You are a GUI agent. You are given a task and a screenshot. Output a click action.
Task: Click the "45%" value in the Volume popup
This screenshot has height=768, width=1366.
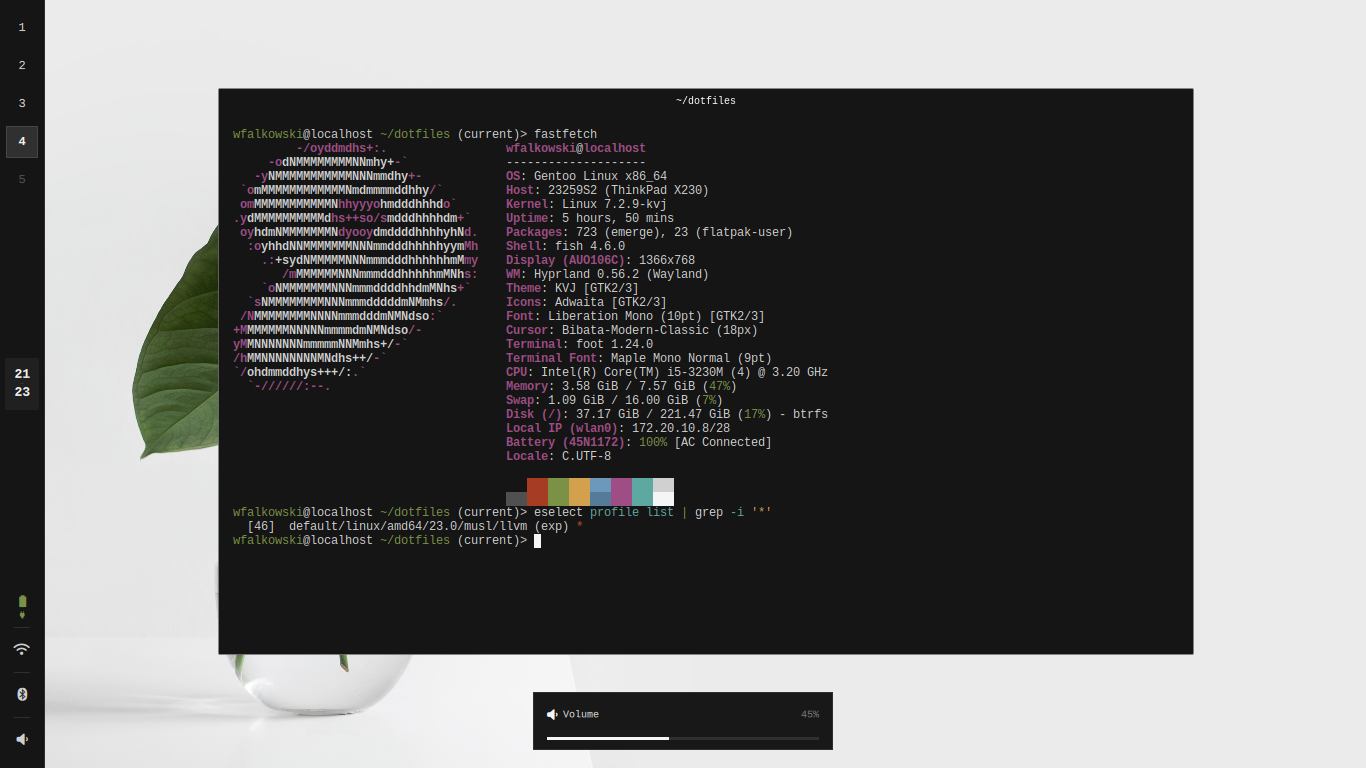[810, 714]
